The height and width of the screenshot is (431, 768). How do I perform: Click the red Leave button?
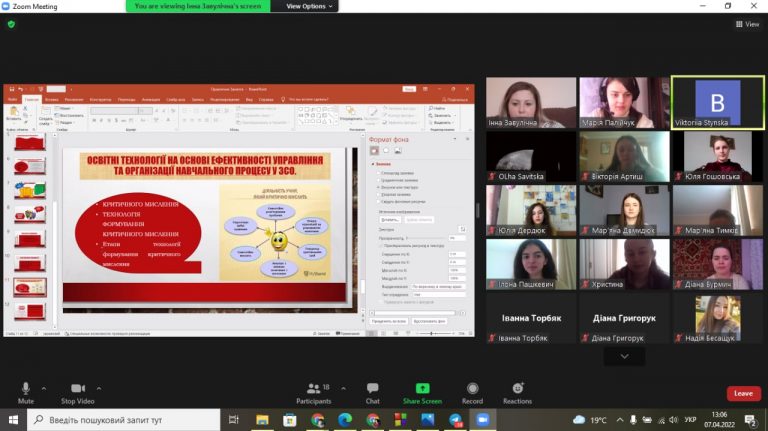[744, 393]
